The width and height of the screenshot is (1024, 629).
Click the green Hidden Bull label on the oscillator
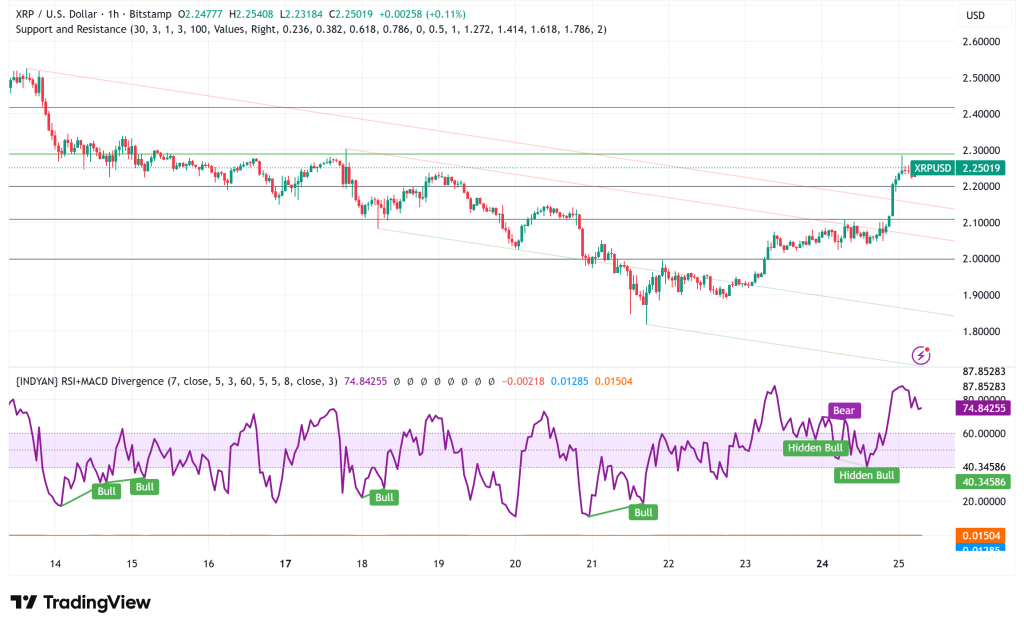(x=815, y=448)
